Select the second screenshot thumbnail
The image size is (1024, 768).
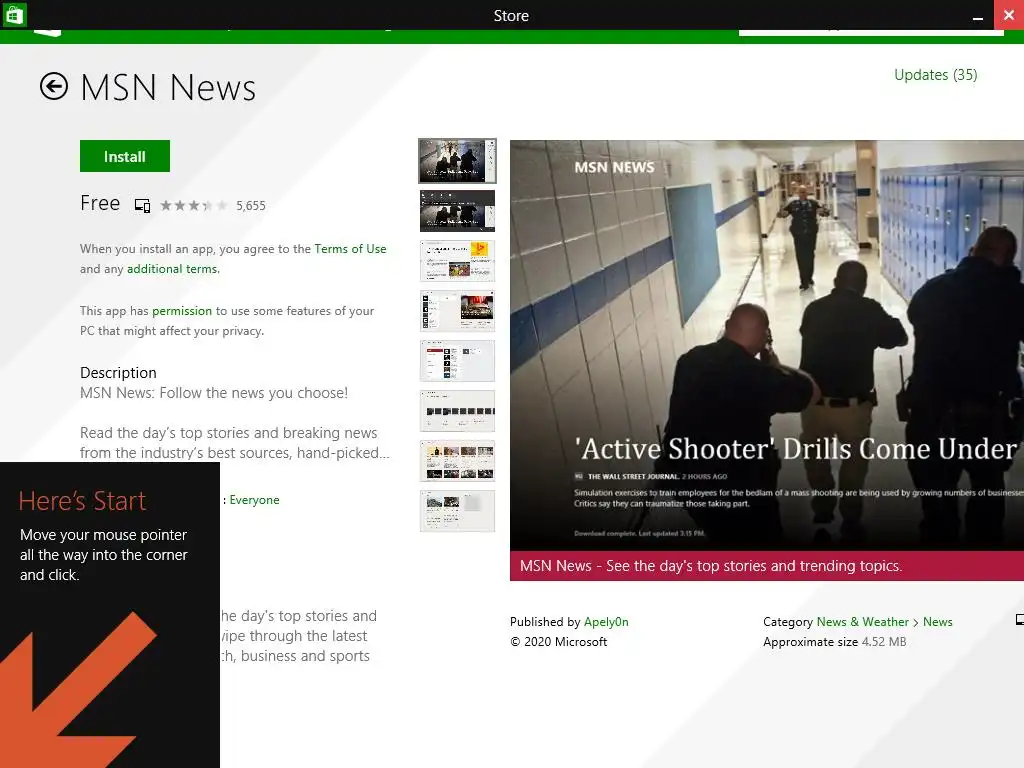pos(457,211)
